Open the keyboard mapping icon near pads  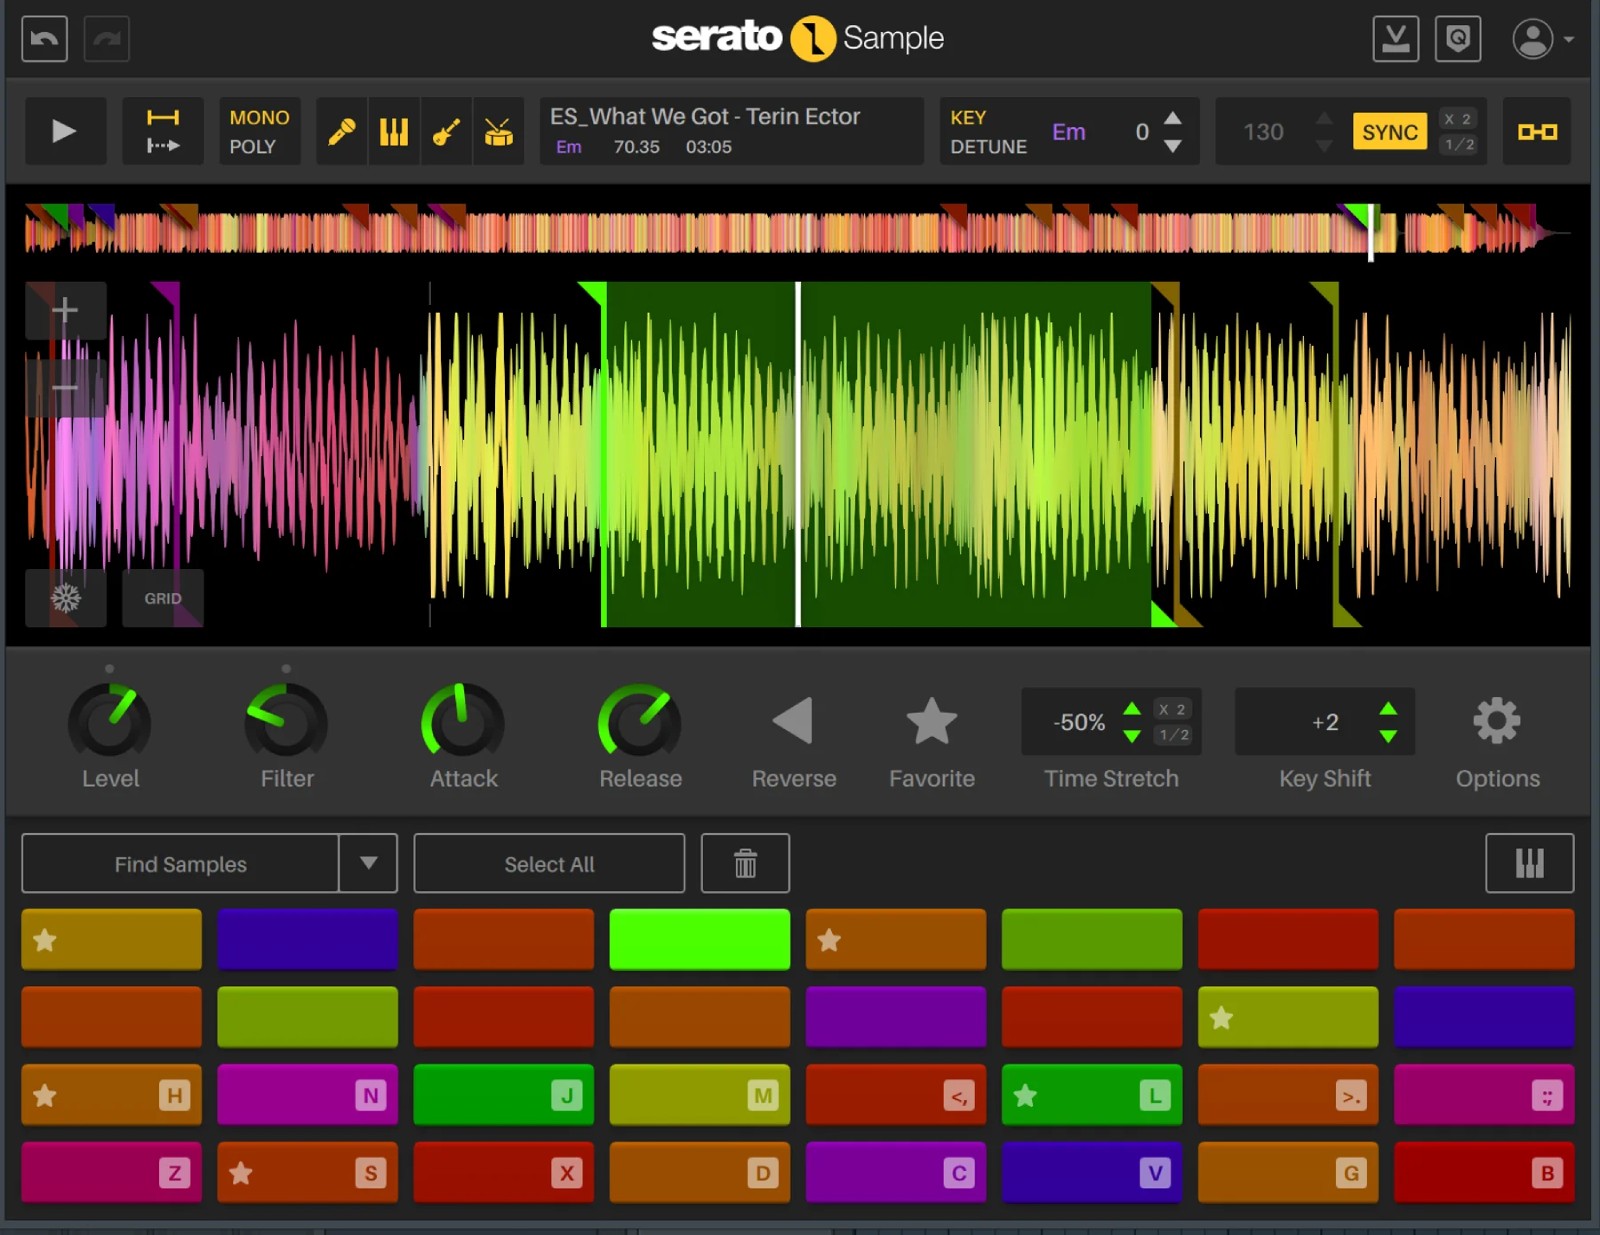1529,863
